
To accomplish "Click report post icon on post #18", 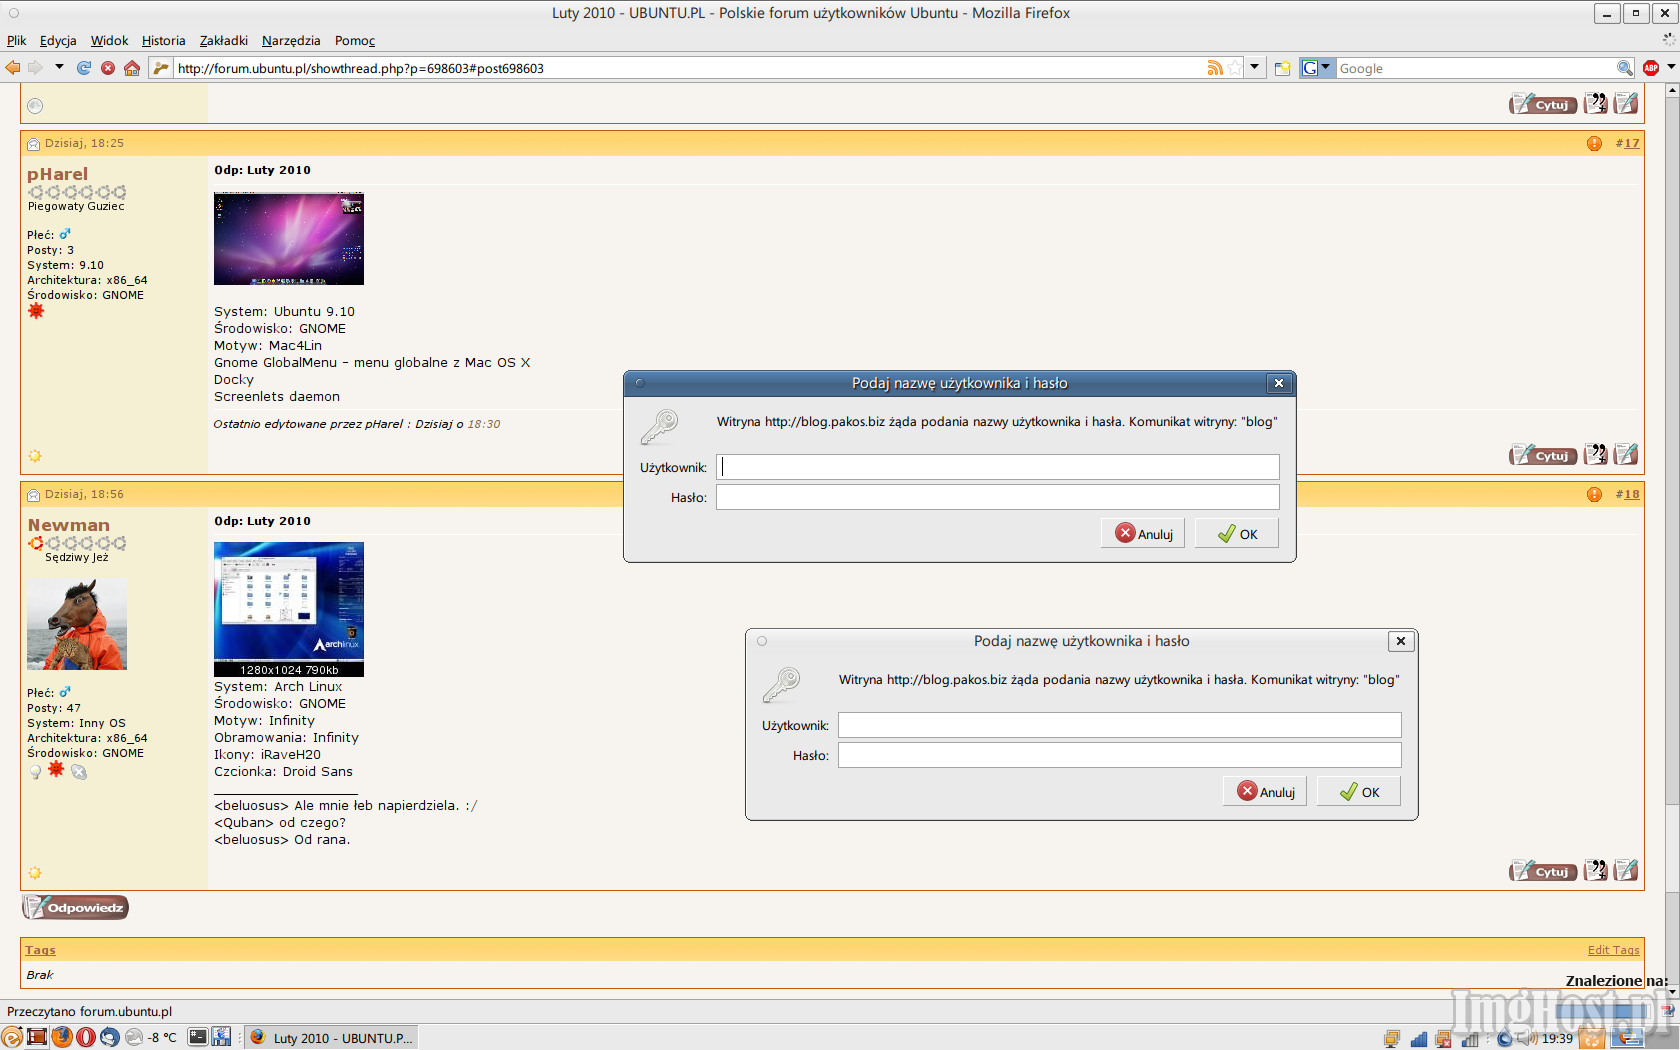I will point(1594,494).
